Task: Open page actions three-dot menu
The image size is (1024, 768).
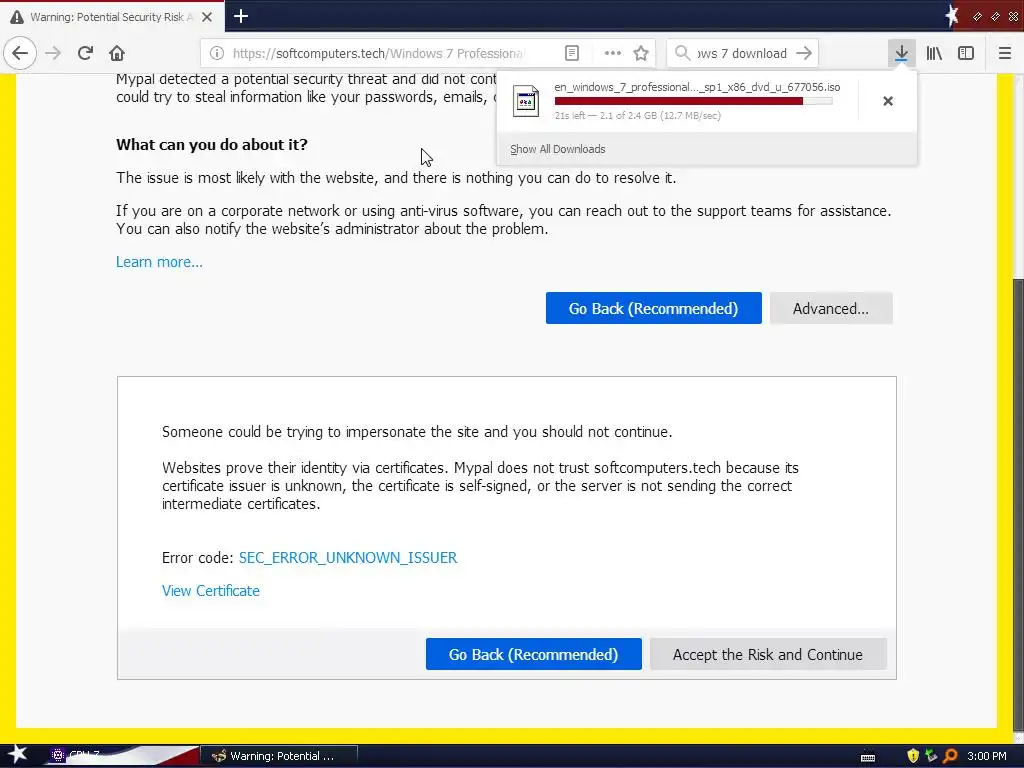Action: pos(612,53)
